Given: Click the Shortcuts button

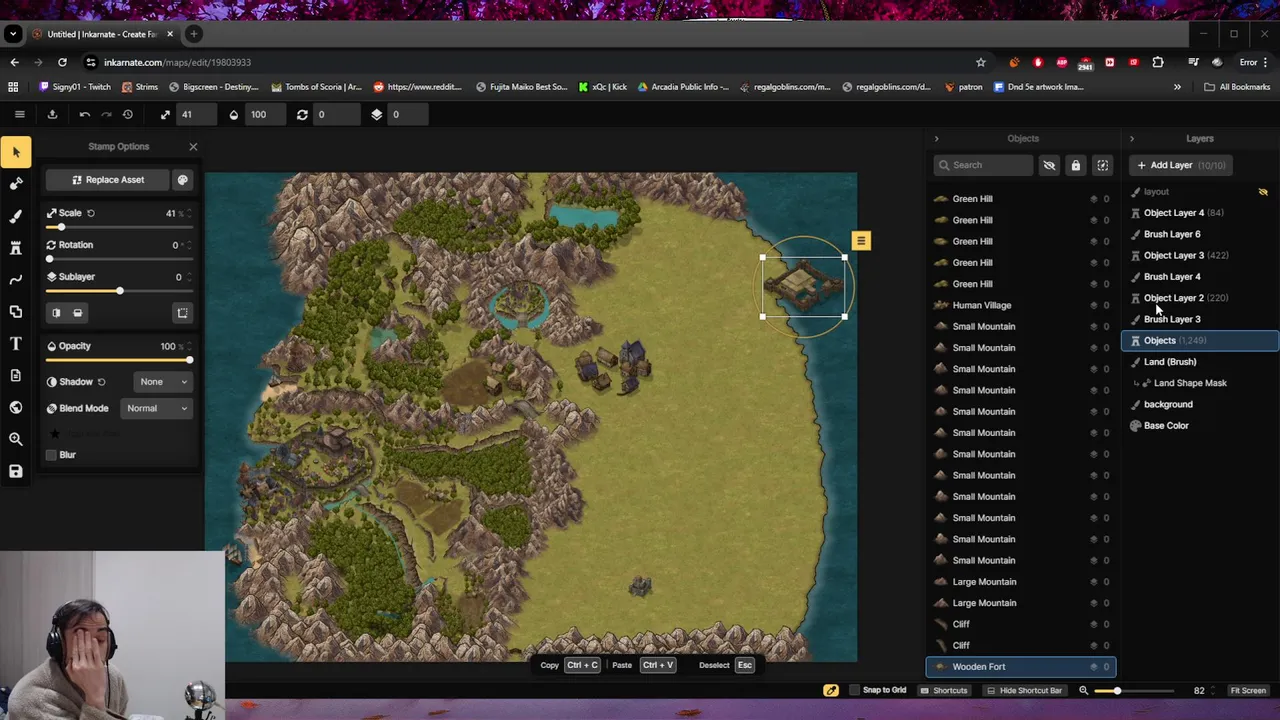Looking at the screenshot, I should point(944,690).
